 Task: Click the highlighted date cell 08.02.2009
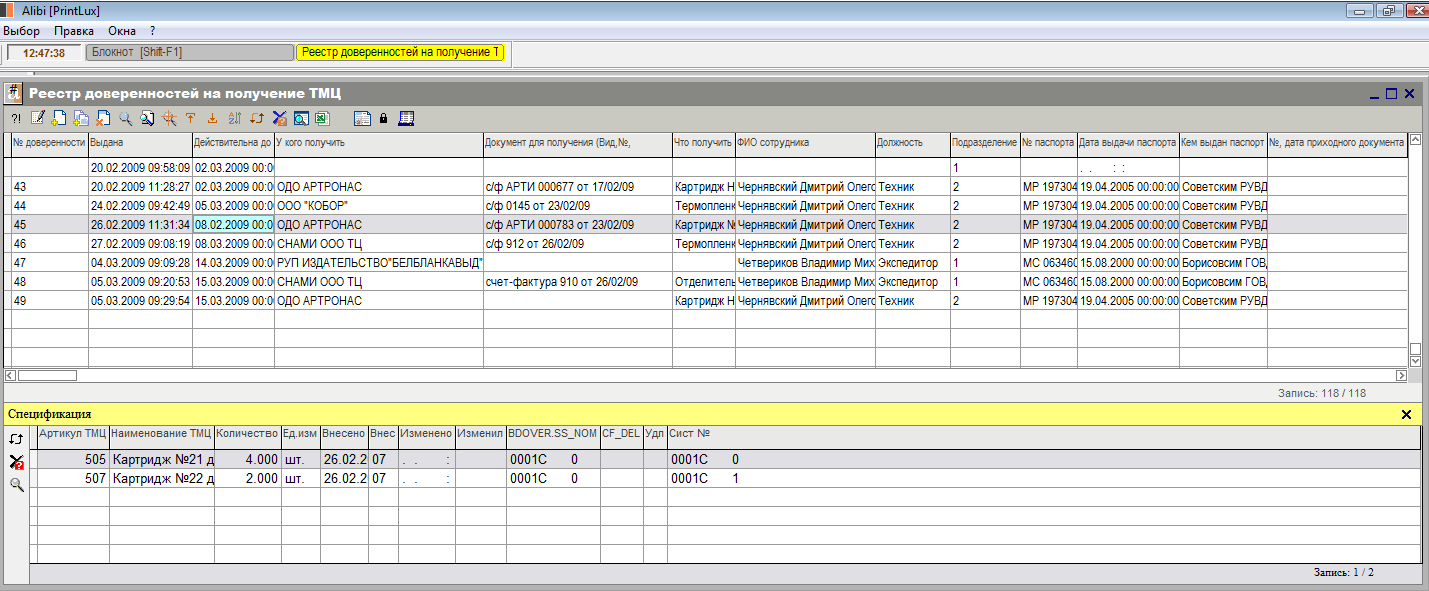coord(233,225)
